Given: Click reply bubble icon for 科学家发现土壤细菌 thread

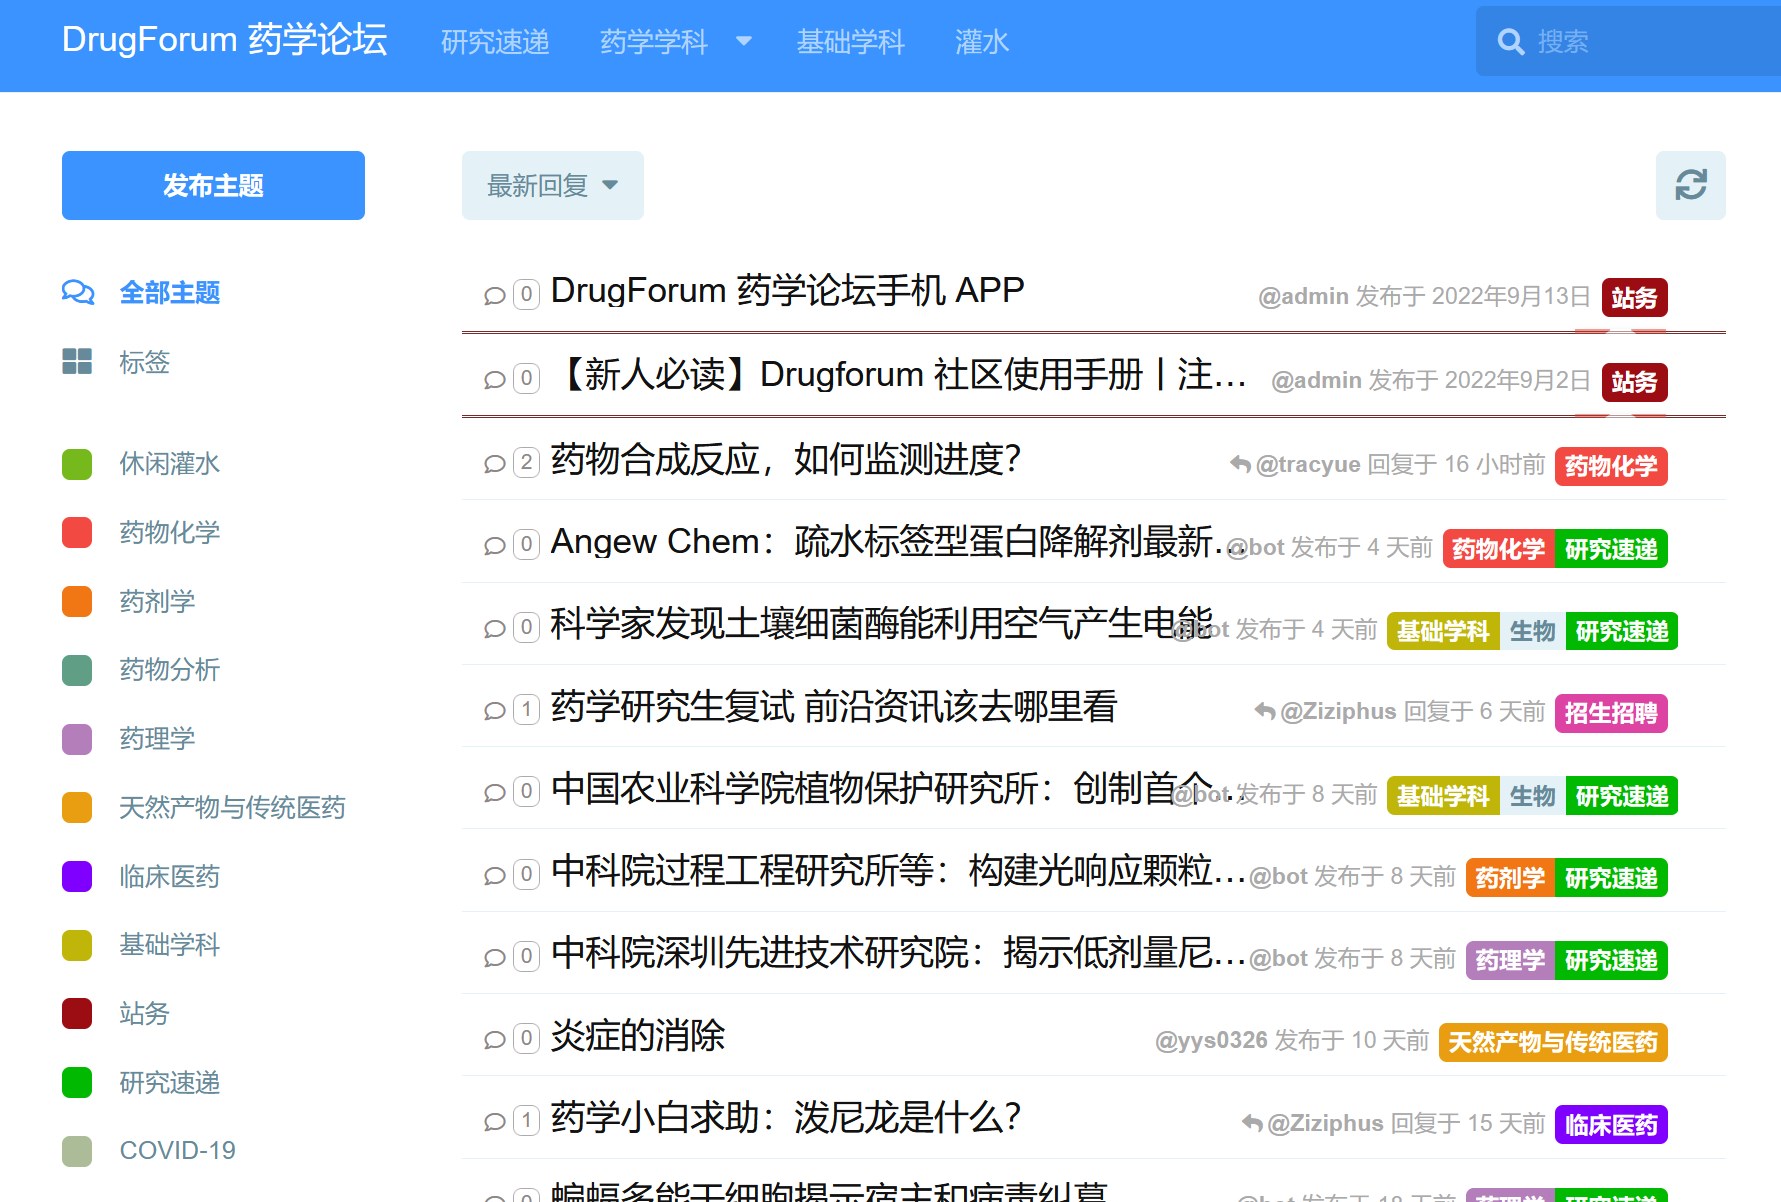Looking at the screenshot, I should pos(494,628).
